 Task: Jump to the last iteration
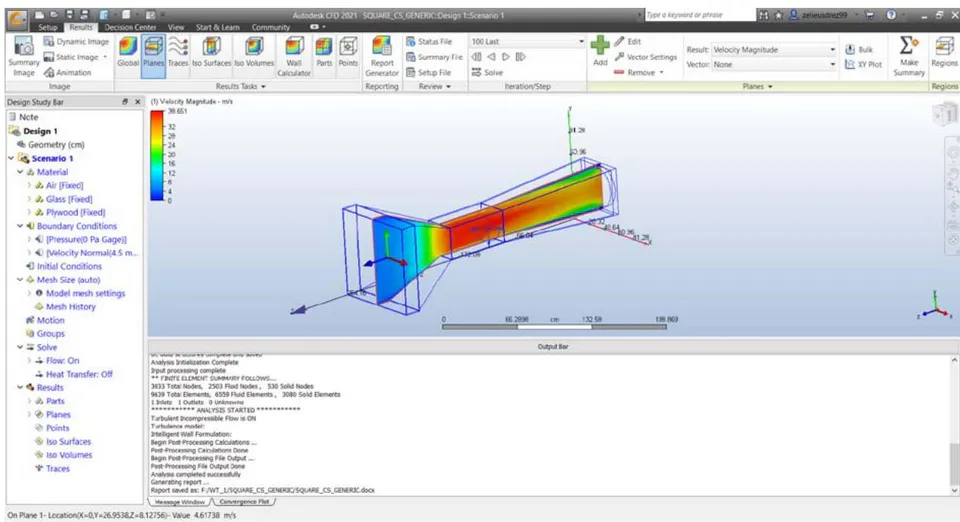[520, 57]
